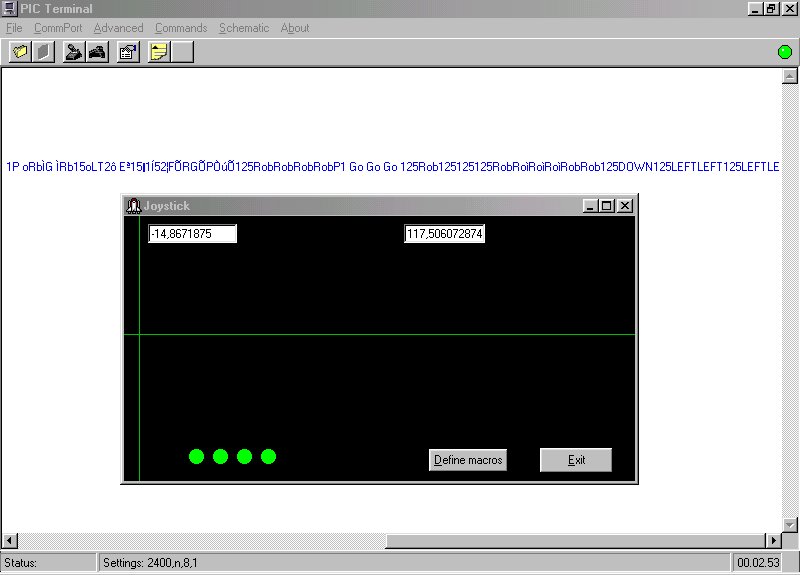Click the green connection status LED
This screenshot has height=575, width=800.
coord(785,52)
